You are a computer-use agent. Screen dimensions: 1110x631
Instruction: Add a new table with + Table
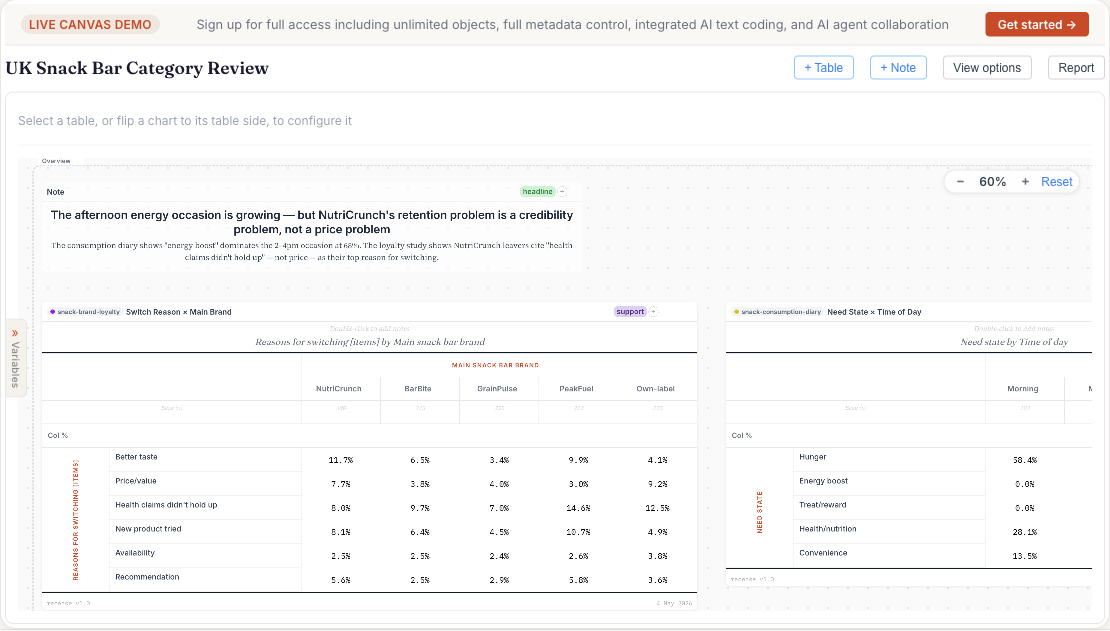823,68
